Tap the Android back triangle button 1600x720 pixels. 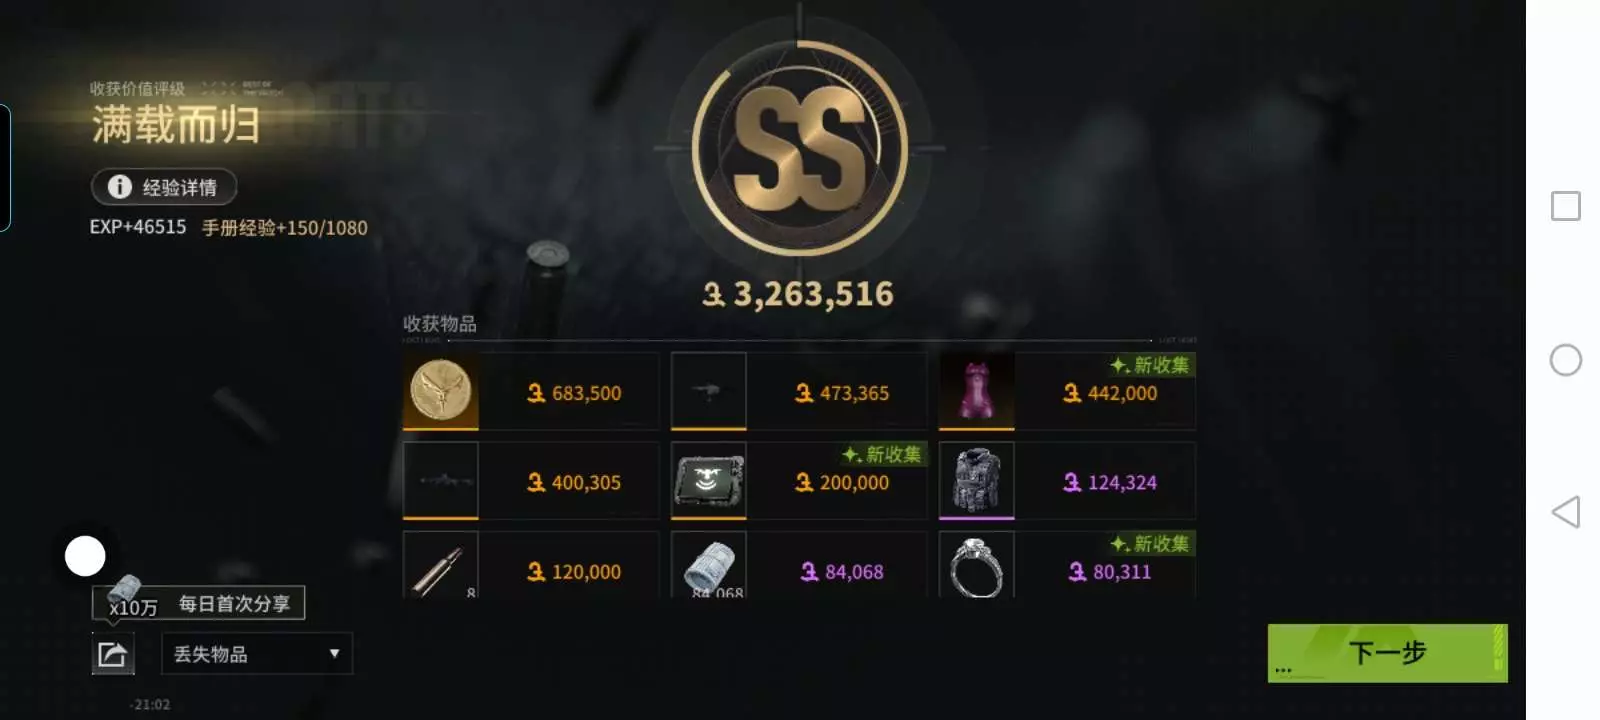click(x=1566, y=512)
